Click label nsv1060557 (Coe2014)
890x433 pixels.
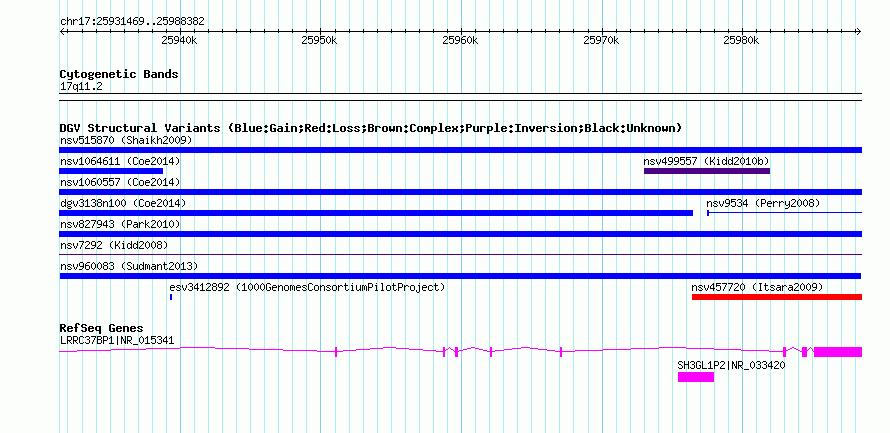120,182
